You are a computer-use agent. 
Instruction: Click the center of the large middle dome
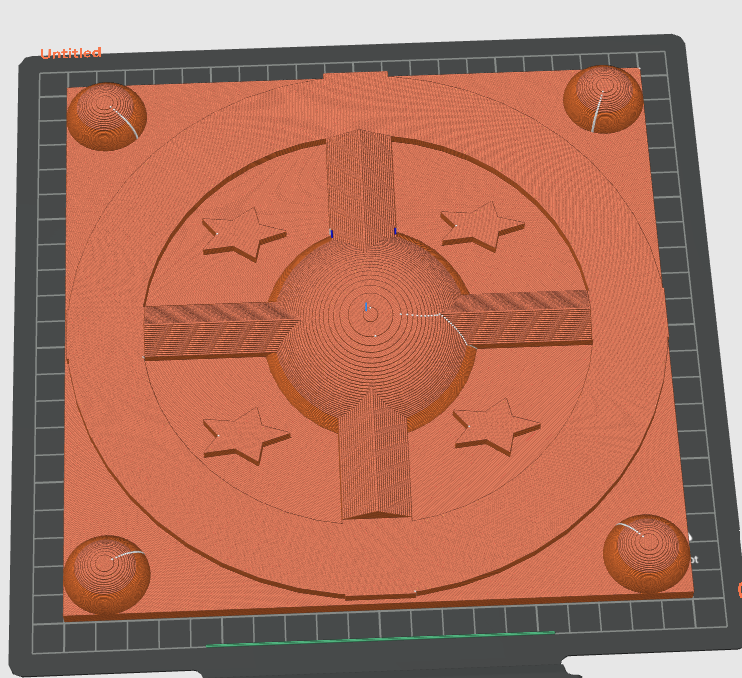[371, 315]
